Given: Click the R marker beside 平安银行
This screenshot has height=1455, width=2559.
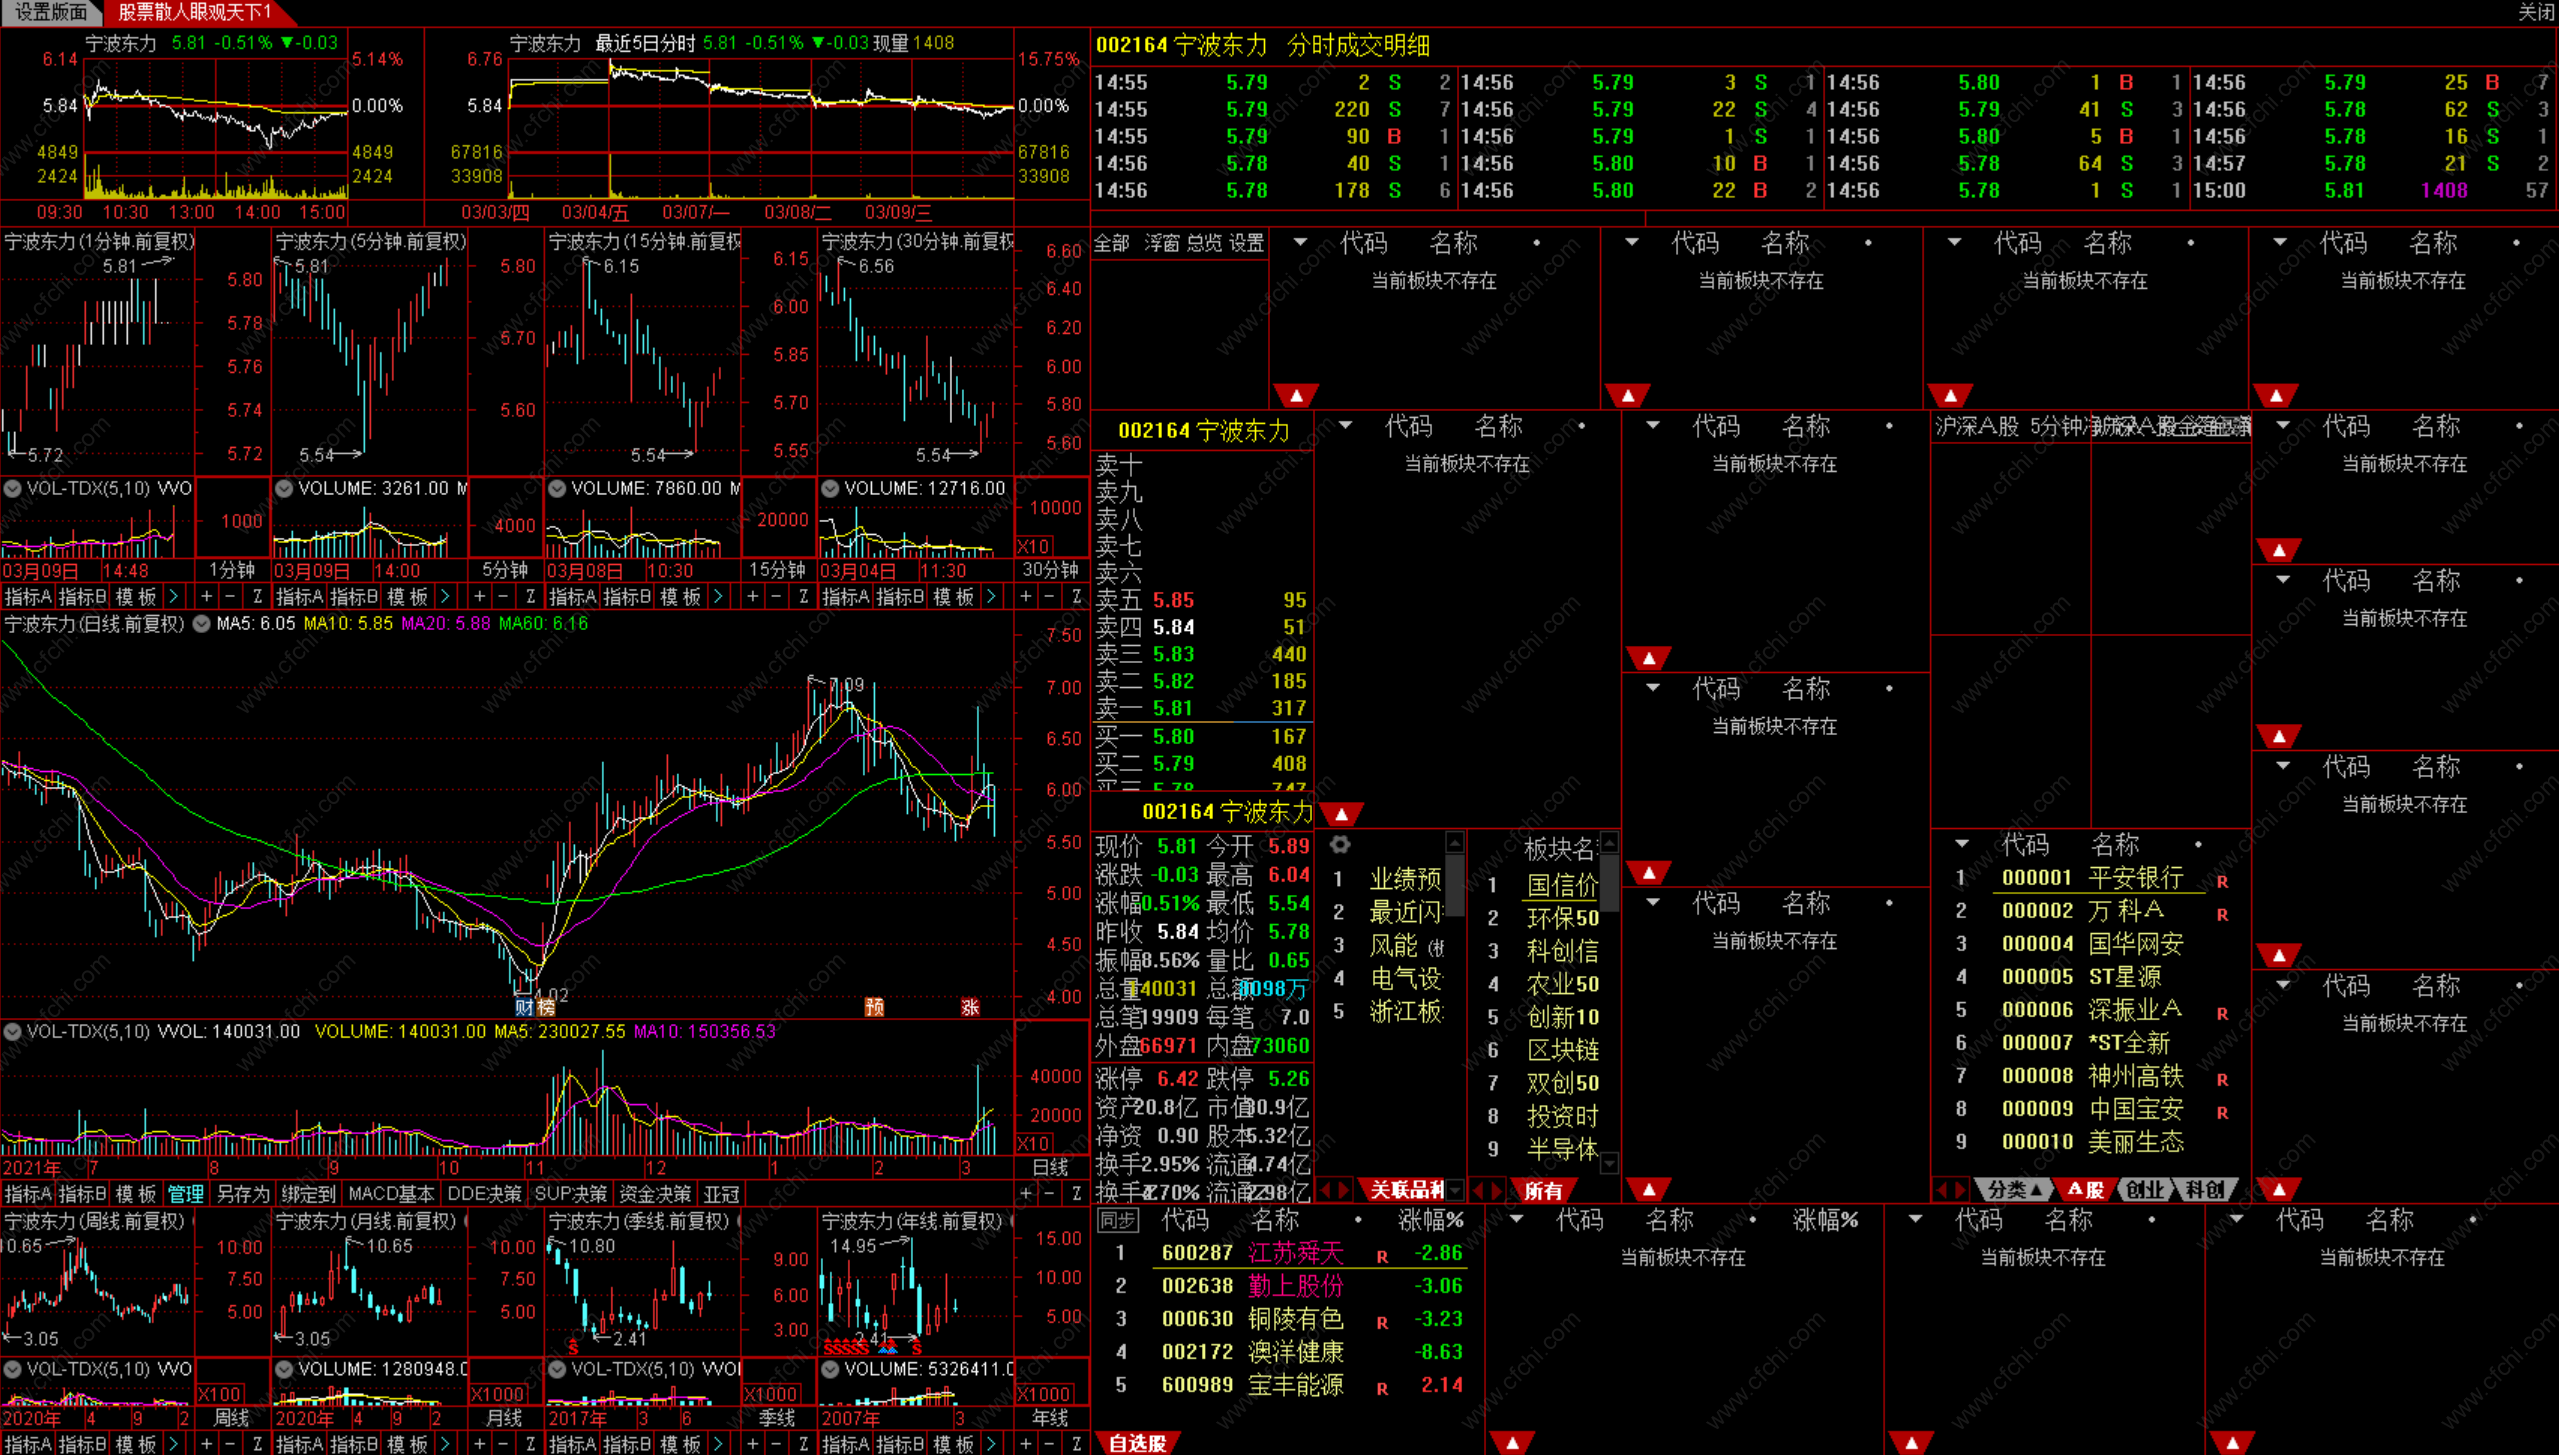Looking at the screenshot, I should point(2221,881).
